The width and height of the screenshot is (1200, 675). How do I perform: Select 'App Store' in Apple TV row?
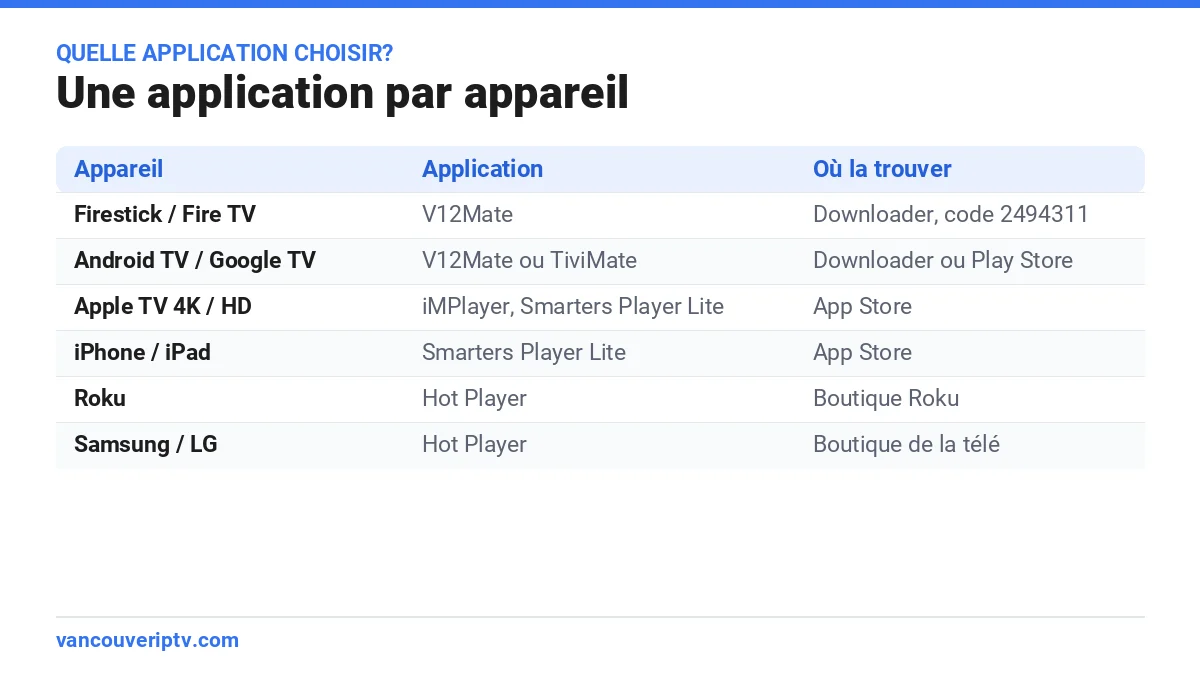862,306
